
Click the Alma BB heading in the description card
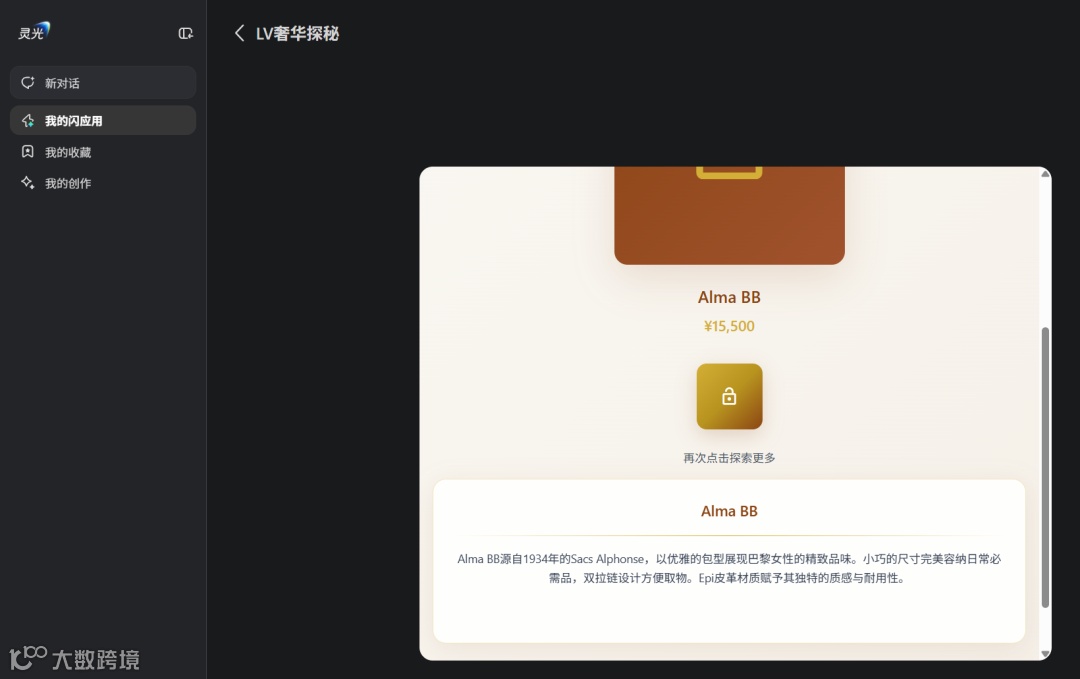point(729,511)
